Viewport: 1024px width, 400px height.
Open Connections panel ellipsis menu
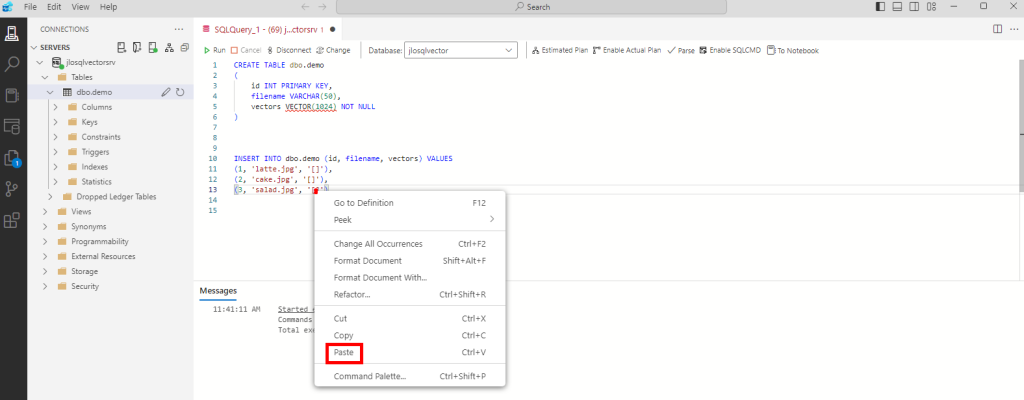pos(179,29)
